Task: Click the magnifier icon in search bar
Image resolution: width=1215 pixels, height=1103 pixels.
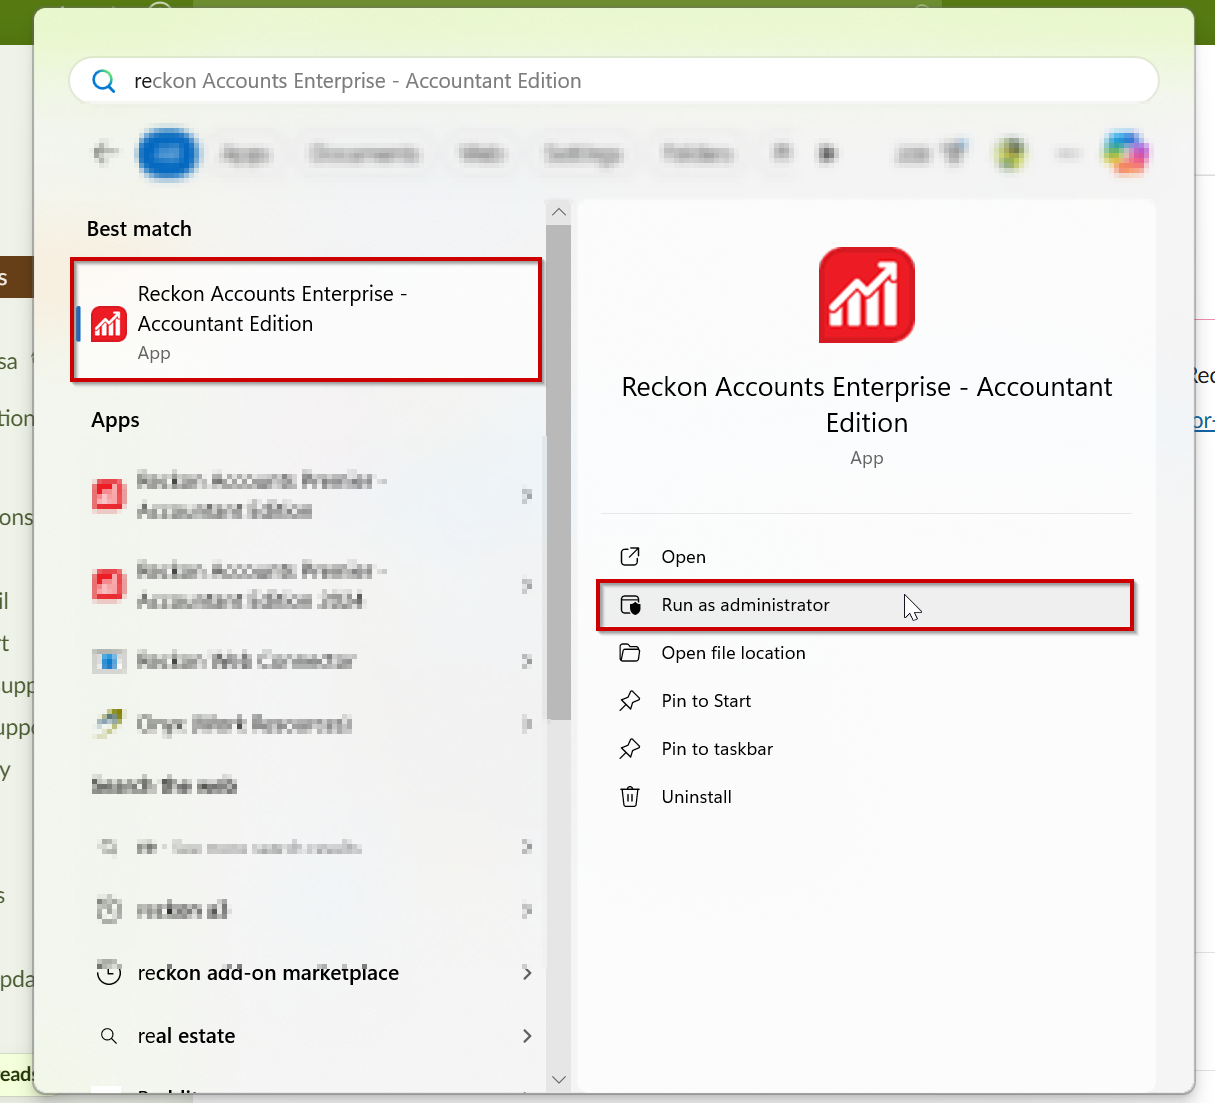Action: click(x=104, y=81)
